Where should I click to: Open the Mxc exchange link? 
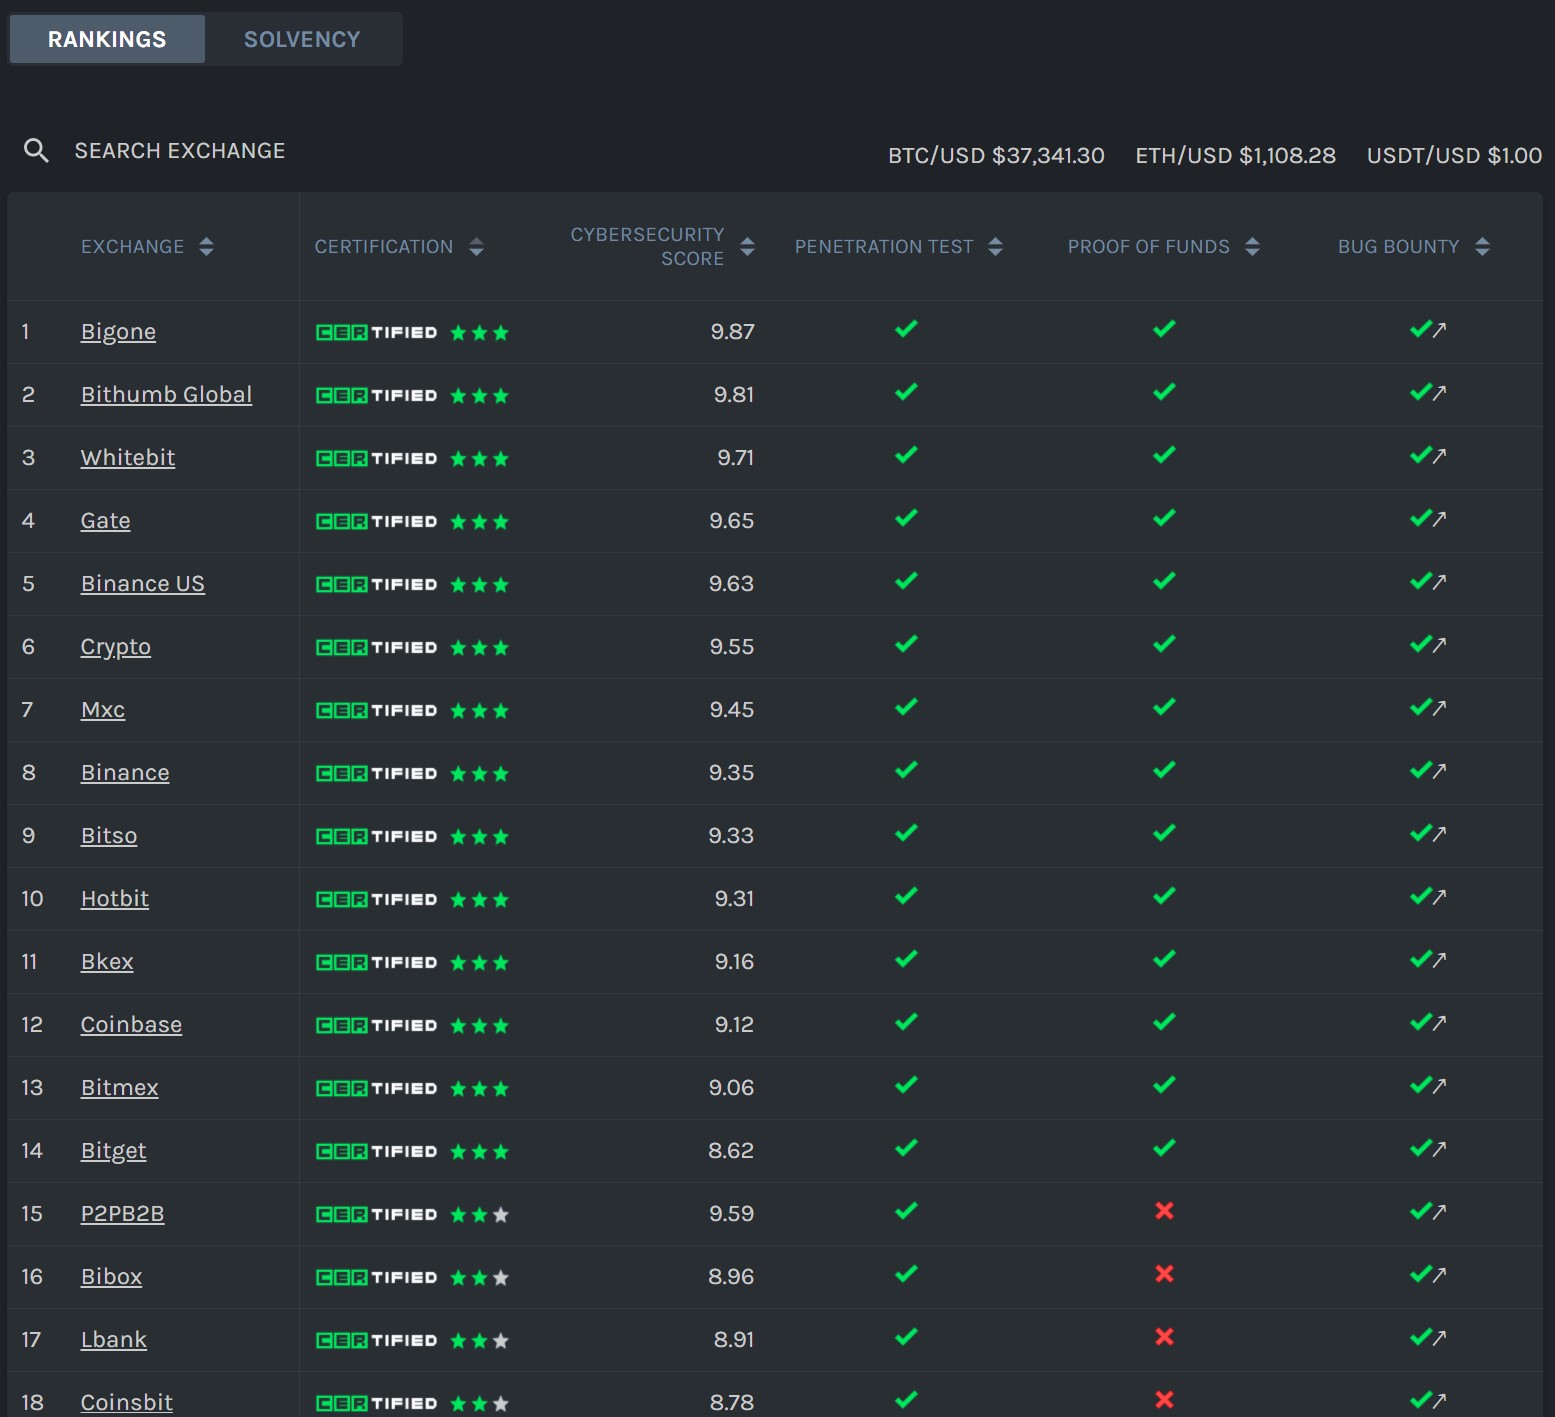pyautogui.click(x=103, y=710)
